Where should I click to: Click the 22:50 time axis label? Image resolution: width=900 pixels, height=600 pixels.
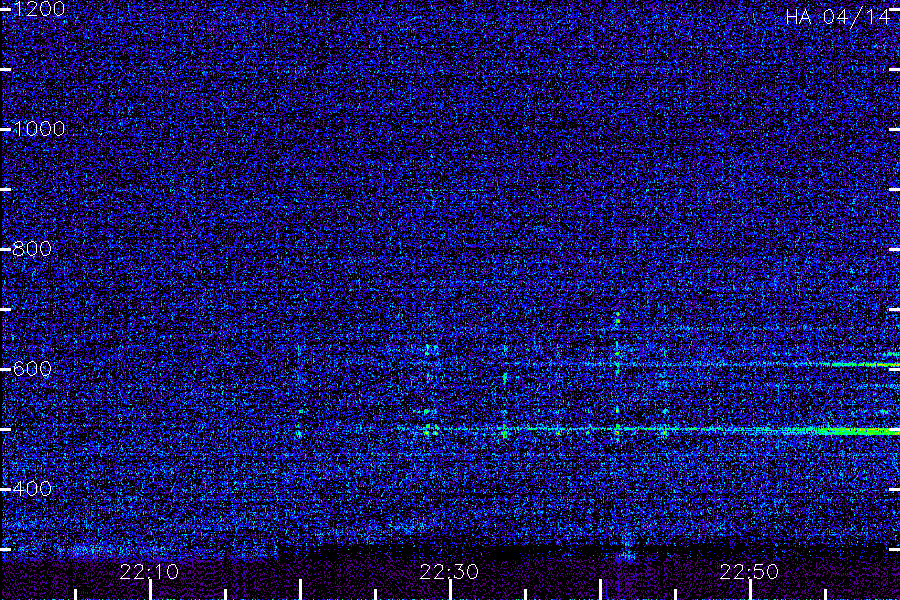coord(749,572)
